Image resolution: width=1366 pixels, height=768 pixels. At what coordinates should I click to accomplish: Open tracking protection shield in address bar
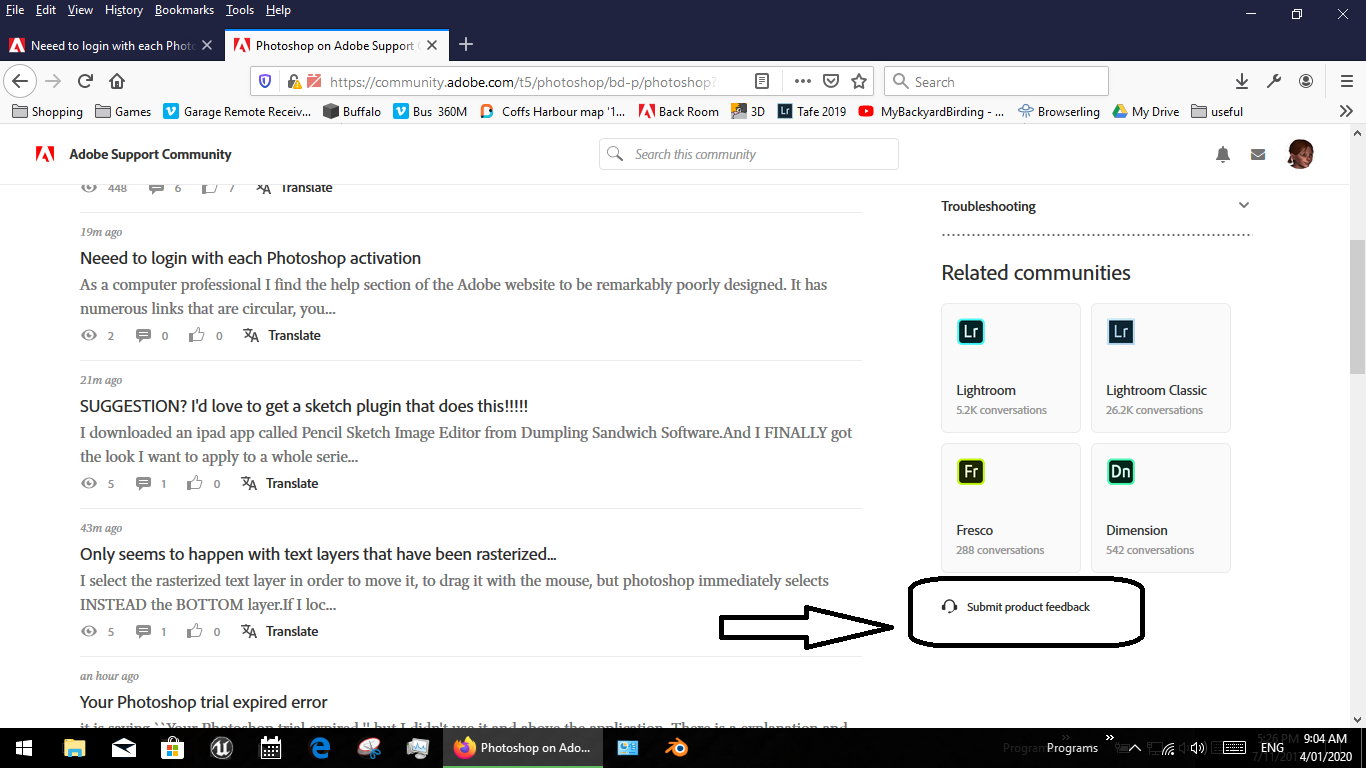[x=265, y=81]
